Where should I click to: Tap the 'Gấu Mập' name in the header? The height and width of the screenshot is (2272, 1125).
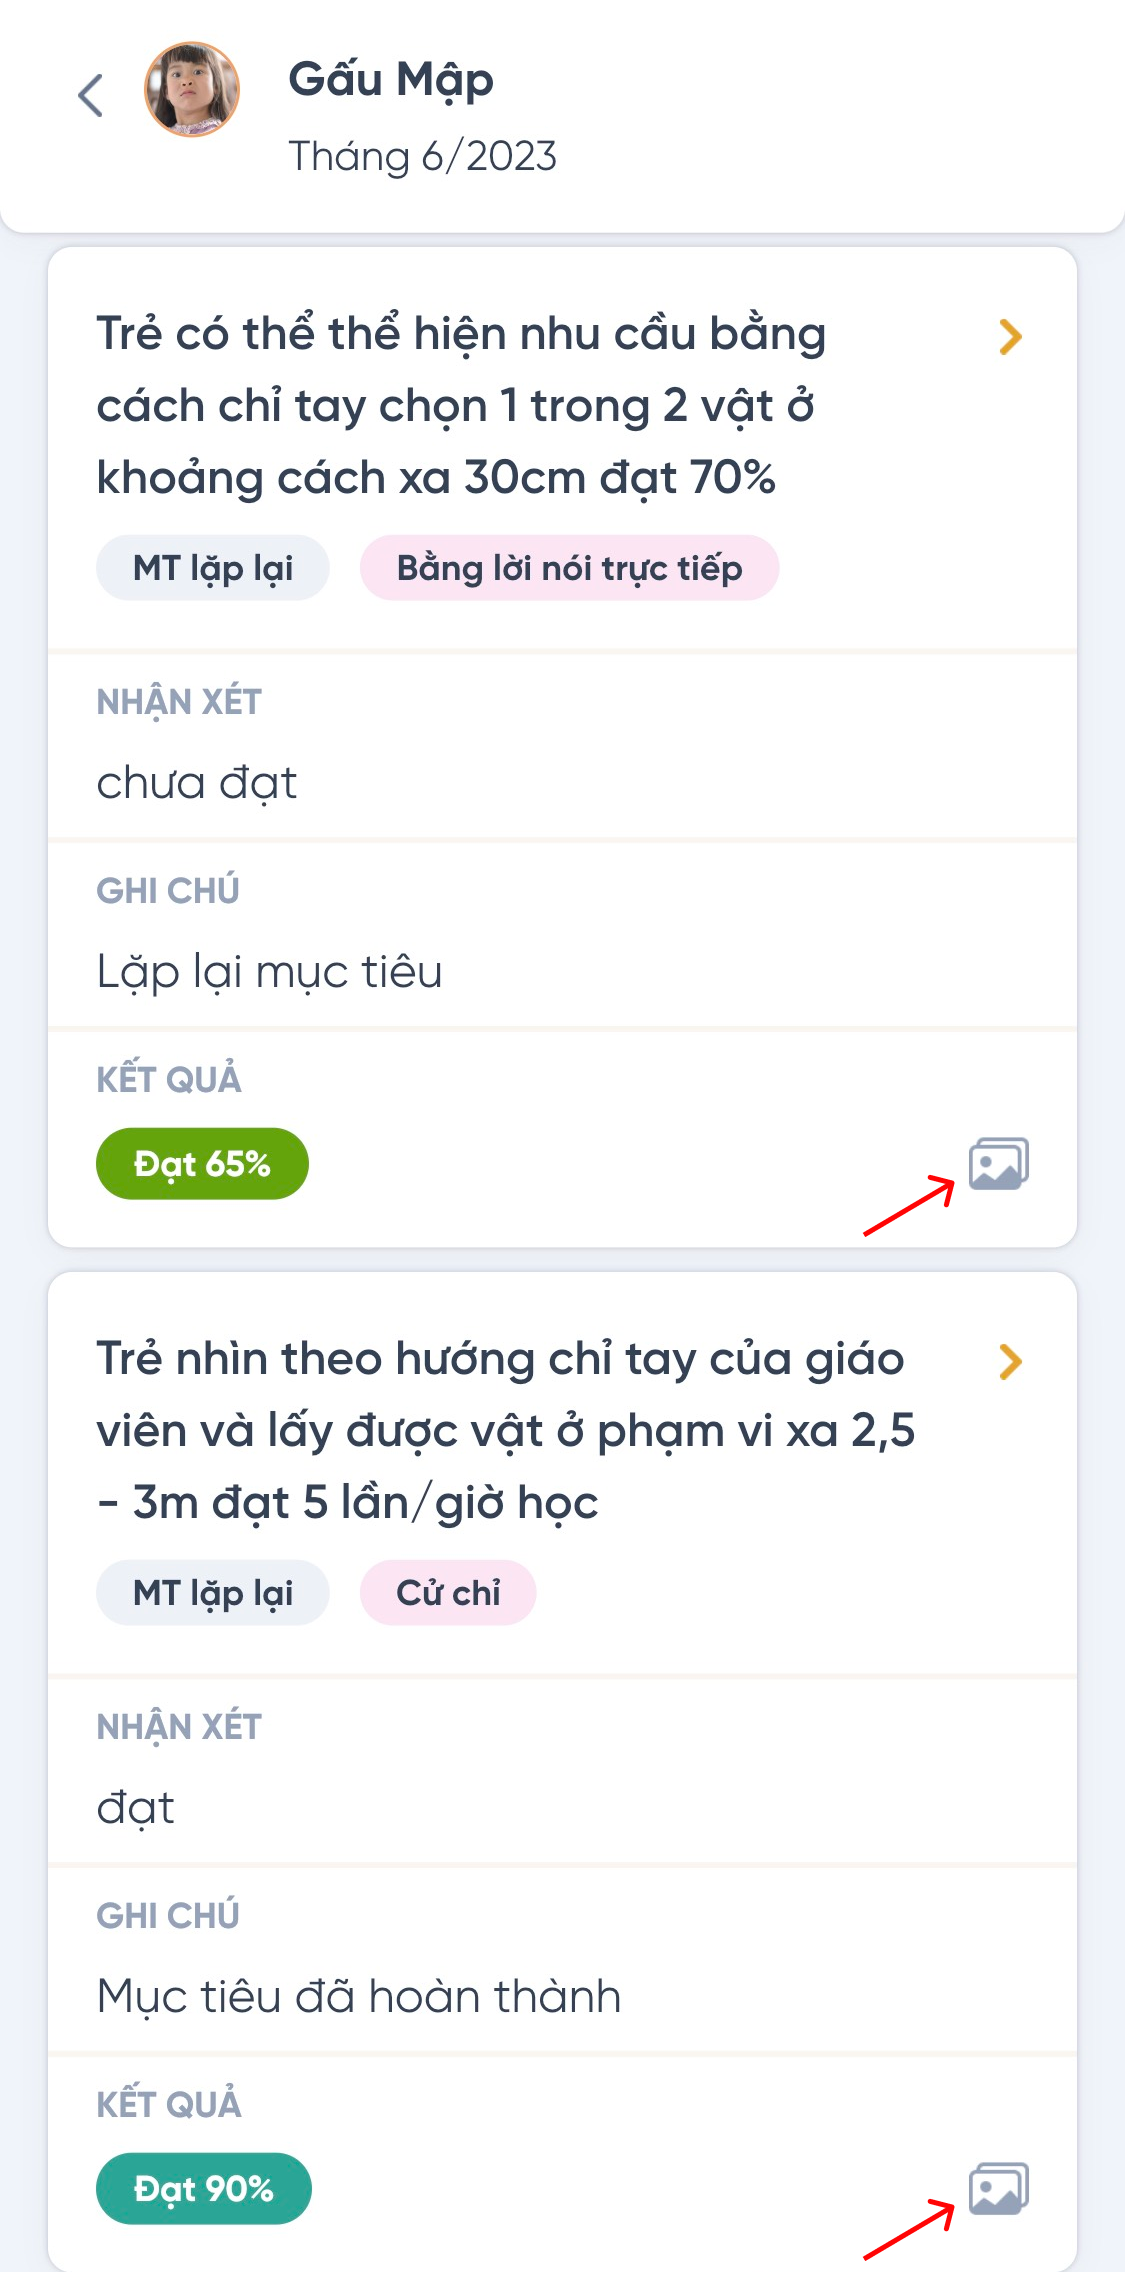391,80
